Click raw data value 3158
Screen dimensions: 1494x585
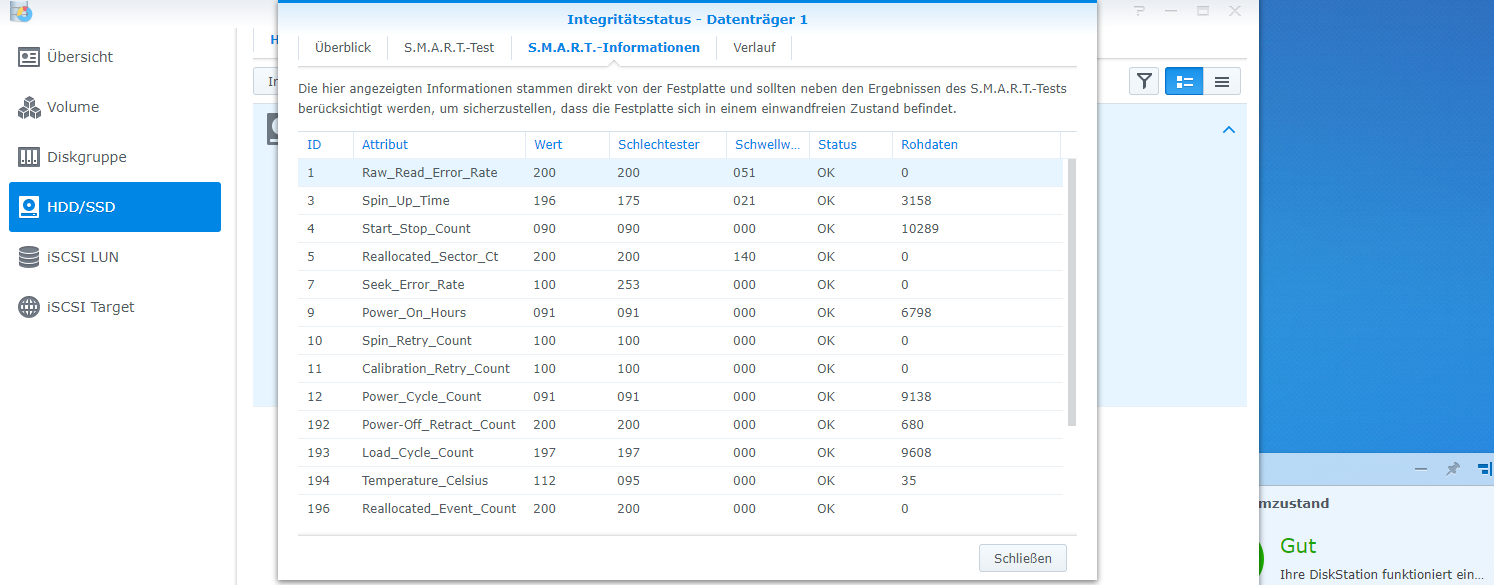click(916, 201)
